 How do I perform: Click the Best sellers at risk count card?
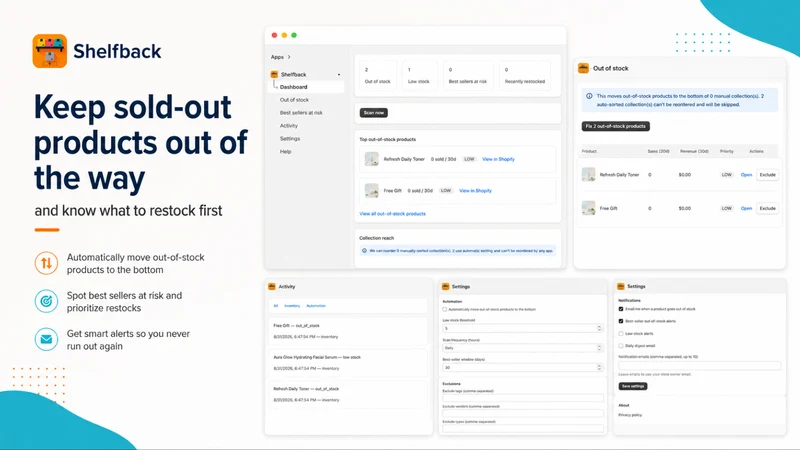pos(468,76)
